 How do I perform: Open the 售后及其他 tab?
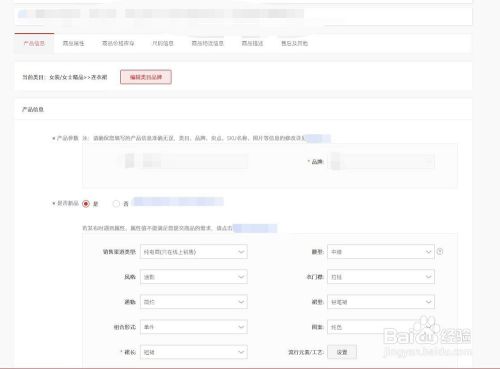[x=294, y=43]
